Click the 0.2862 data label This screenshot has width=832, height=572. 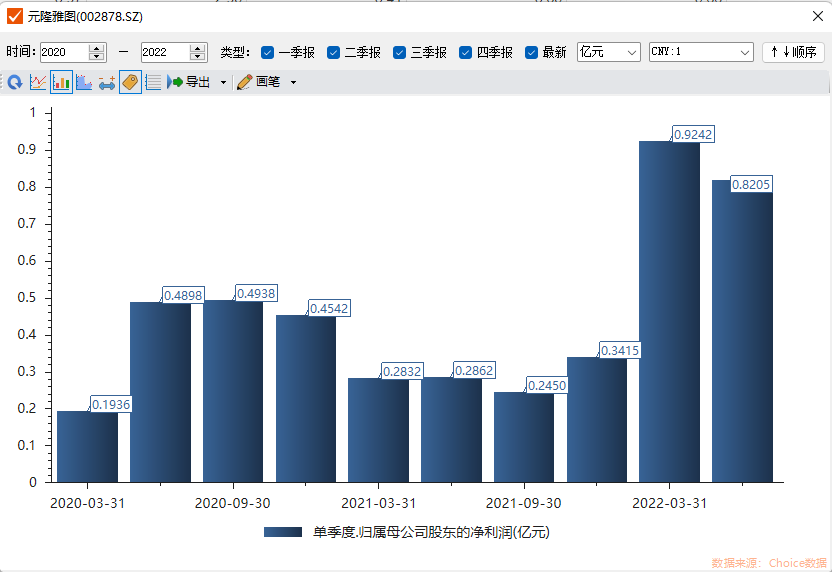coord(474,370)
